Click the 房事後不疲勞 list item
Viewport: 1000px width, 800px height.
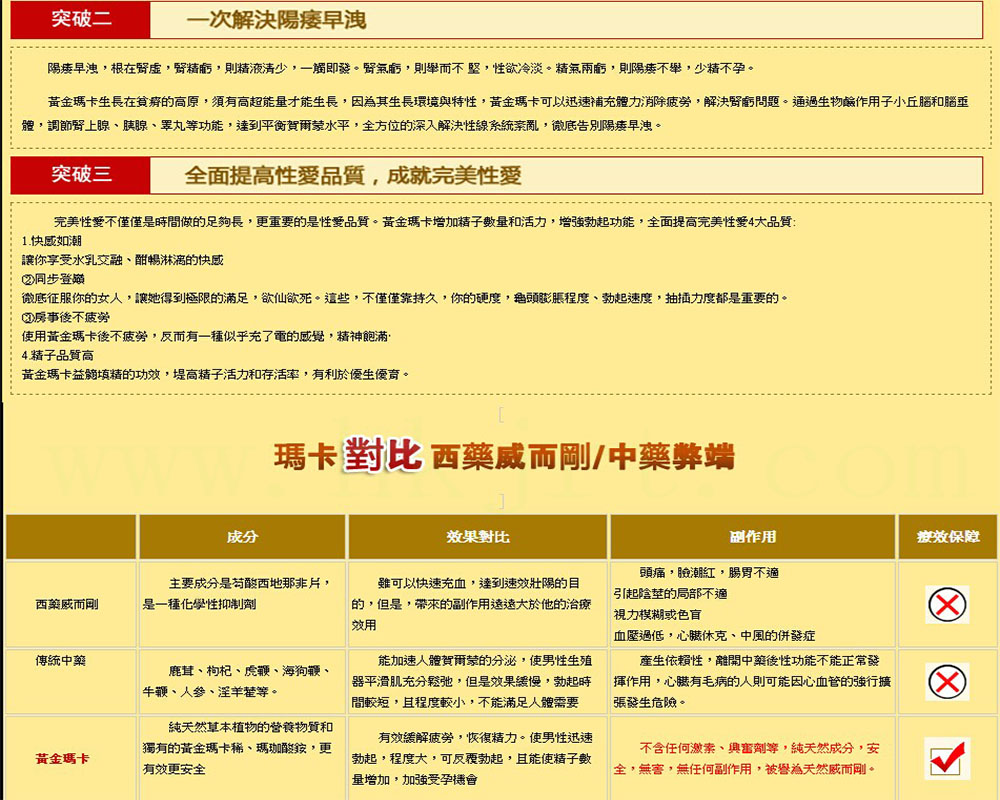[66, 317]
